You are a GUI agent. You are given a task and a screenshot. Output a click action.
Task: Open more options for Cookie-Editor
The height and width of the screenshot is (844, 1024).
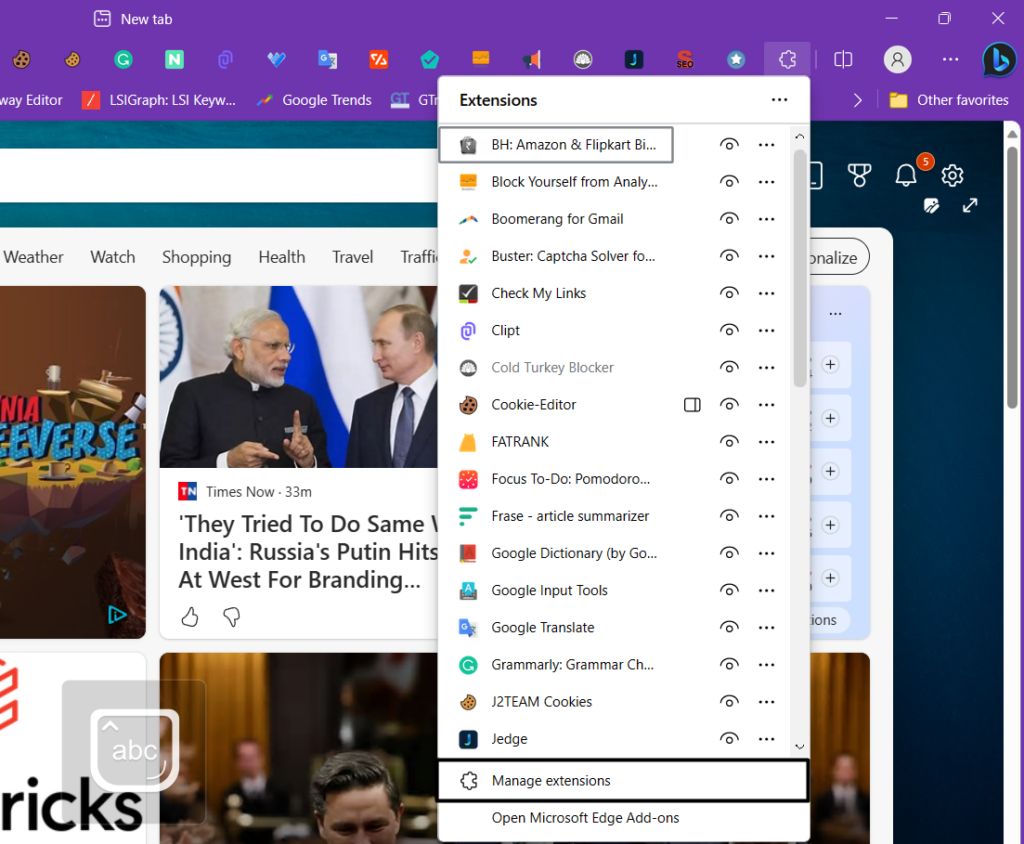point(766,405)
